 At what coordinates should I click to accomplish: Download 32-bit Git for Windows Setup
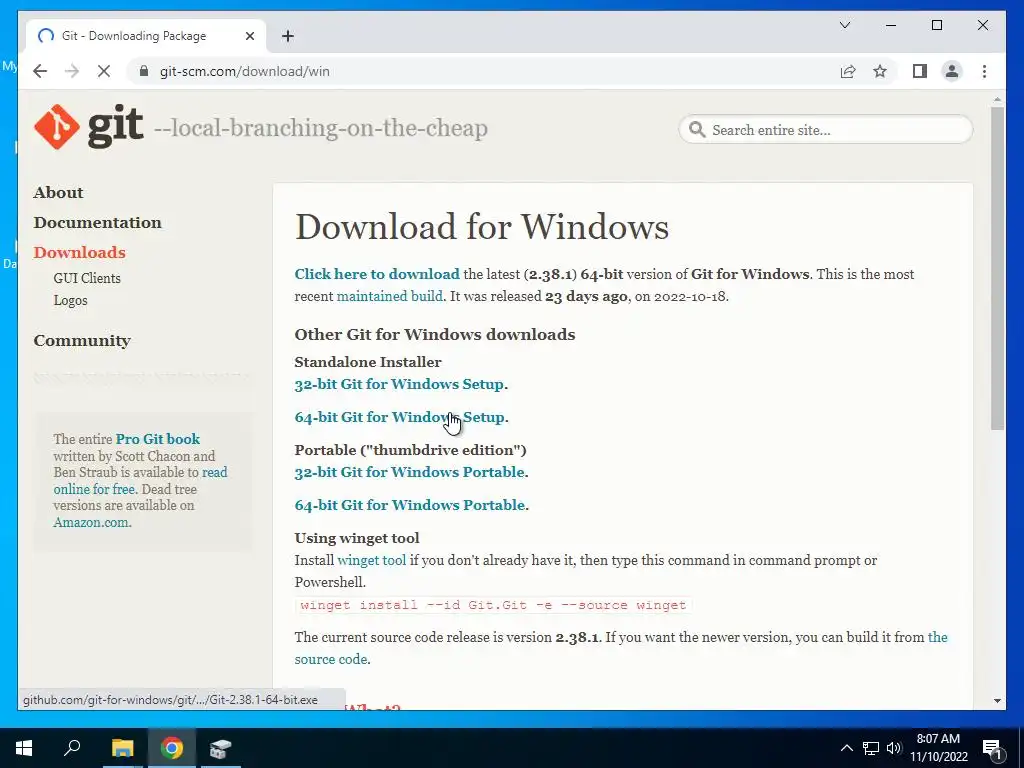[399, 384]
